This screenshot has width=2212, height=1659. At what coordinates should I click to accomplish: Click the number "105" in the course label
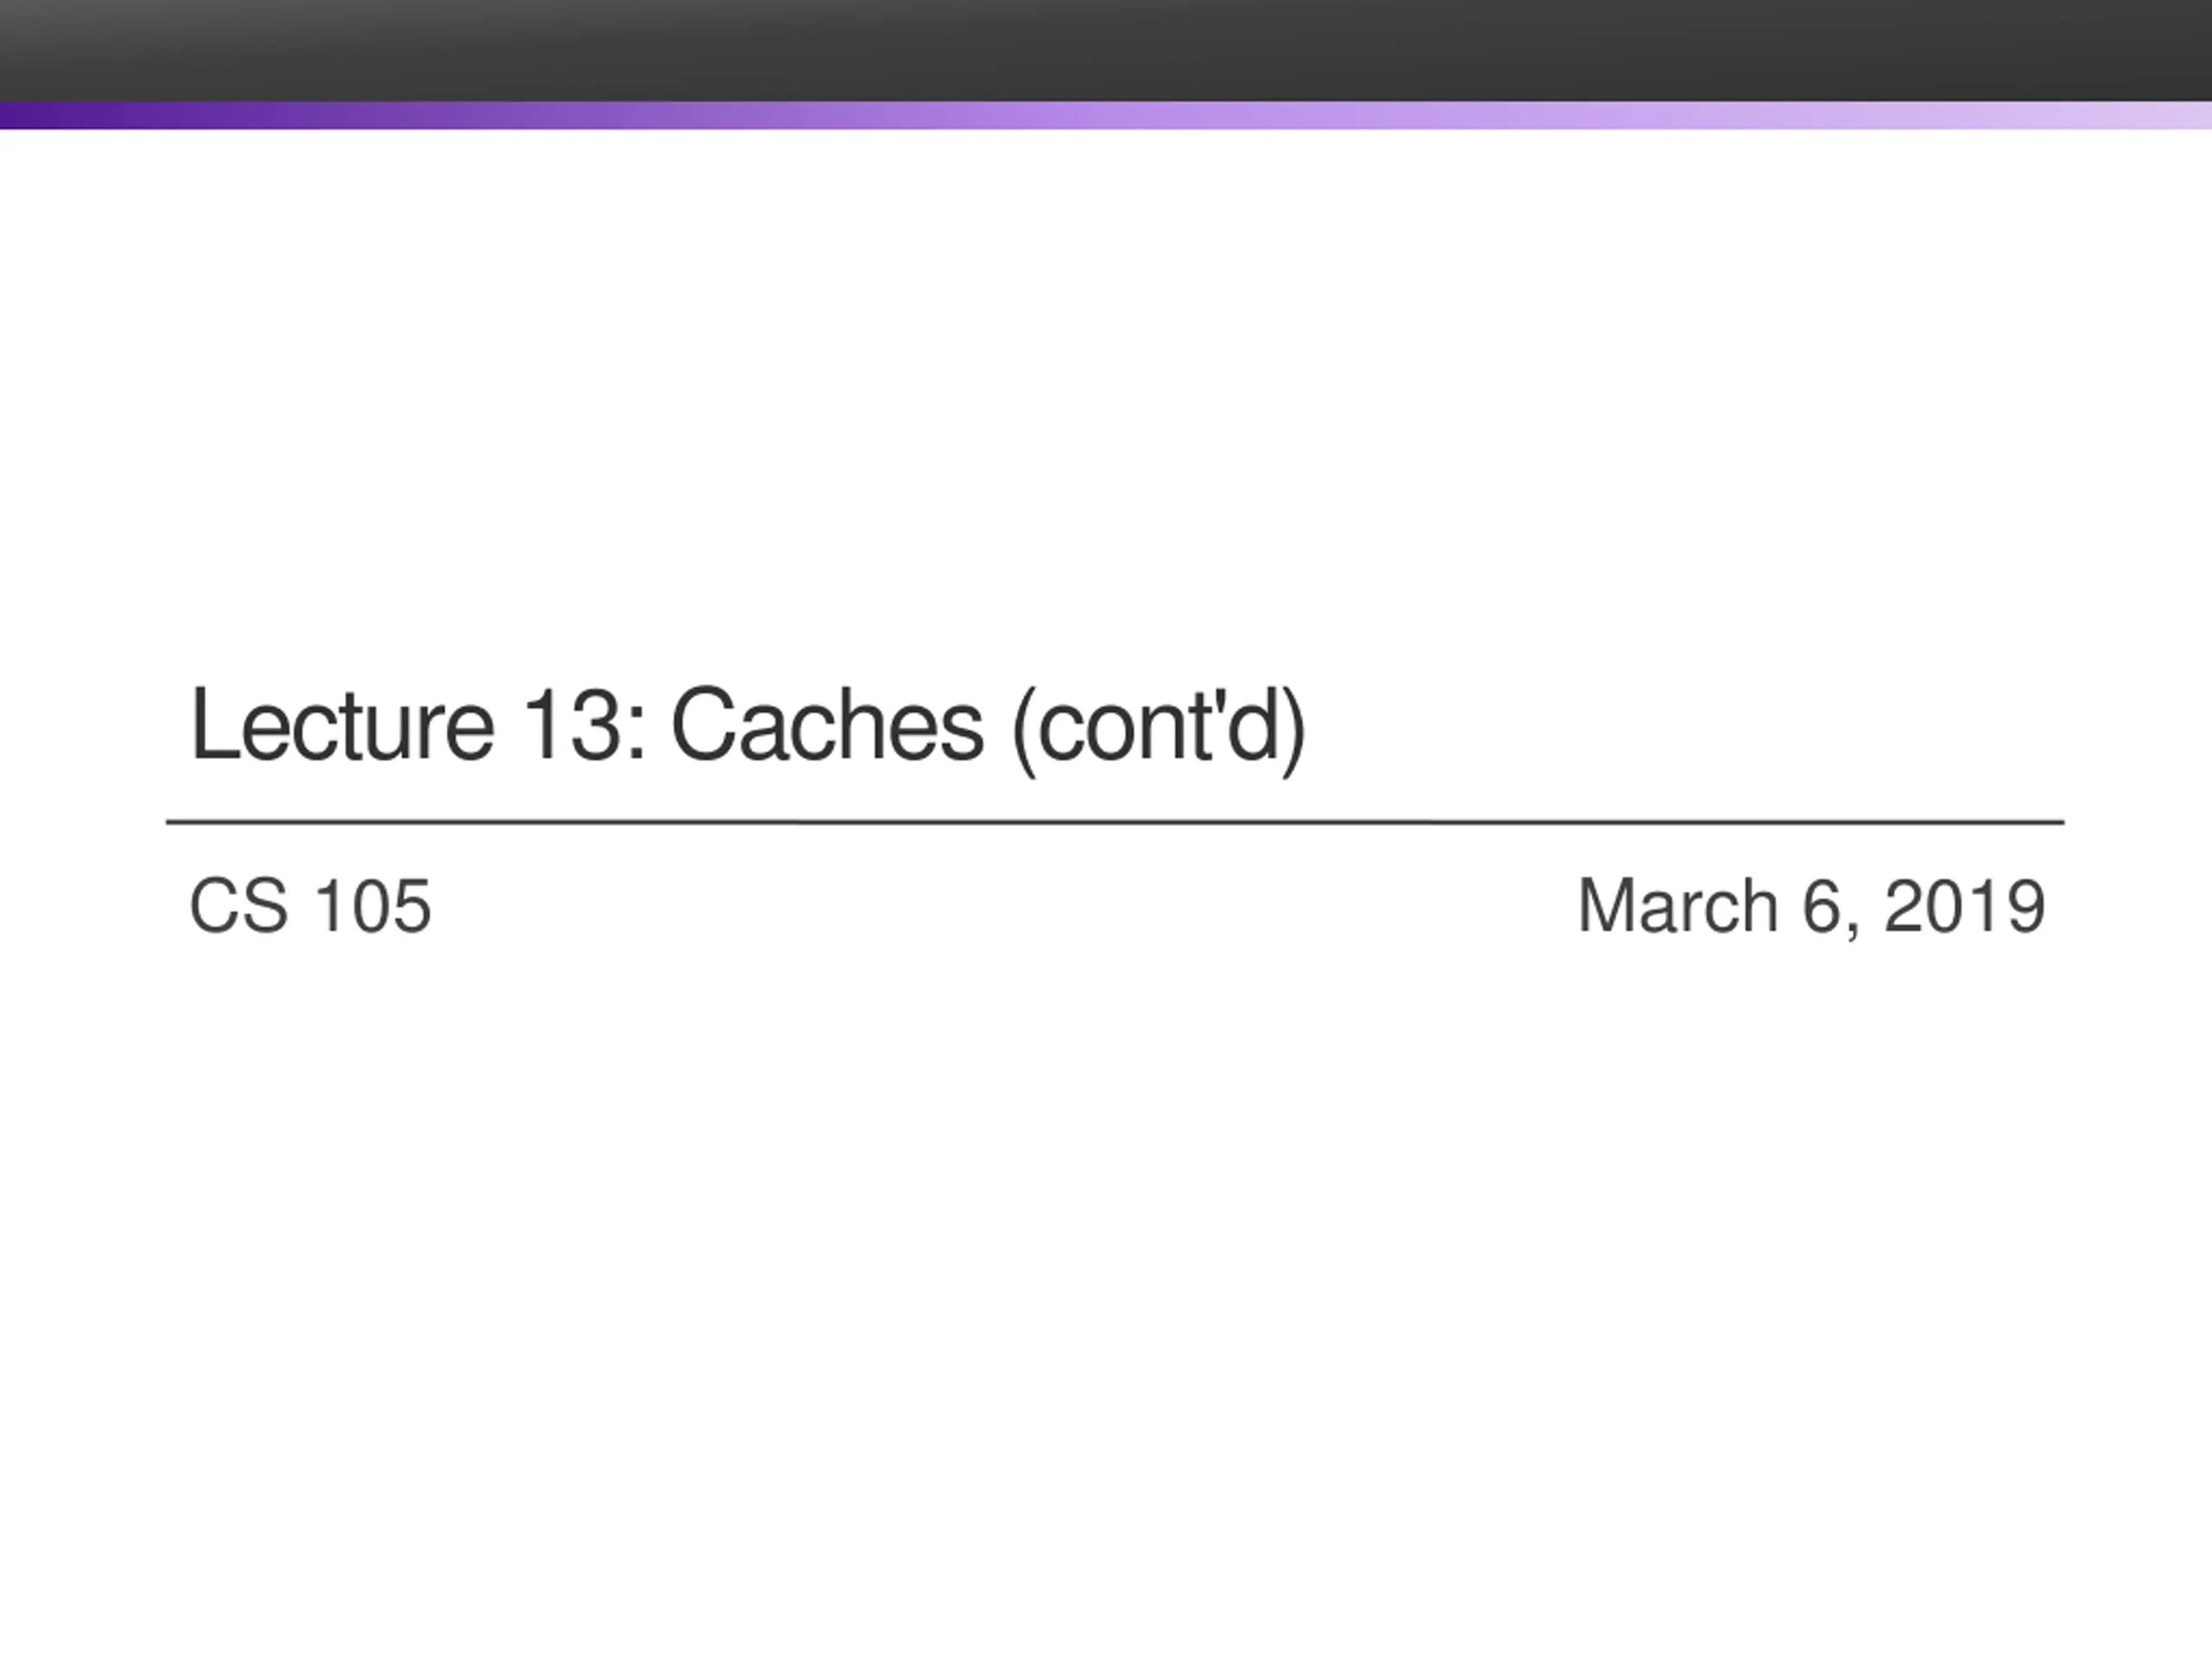[x=373, y=906]
